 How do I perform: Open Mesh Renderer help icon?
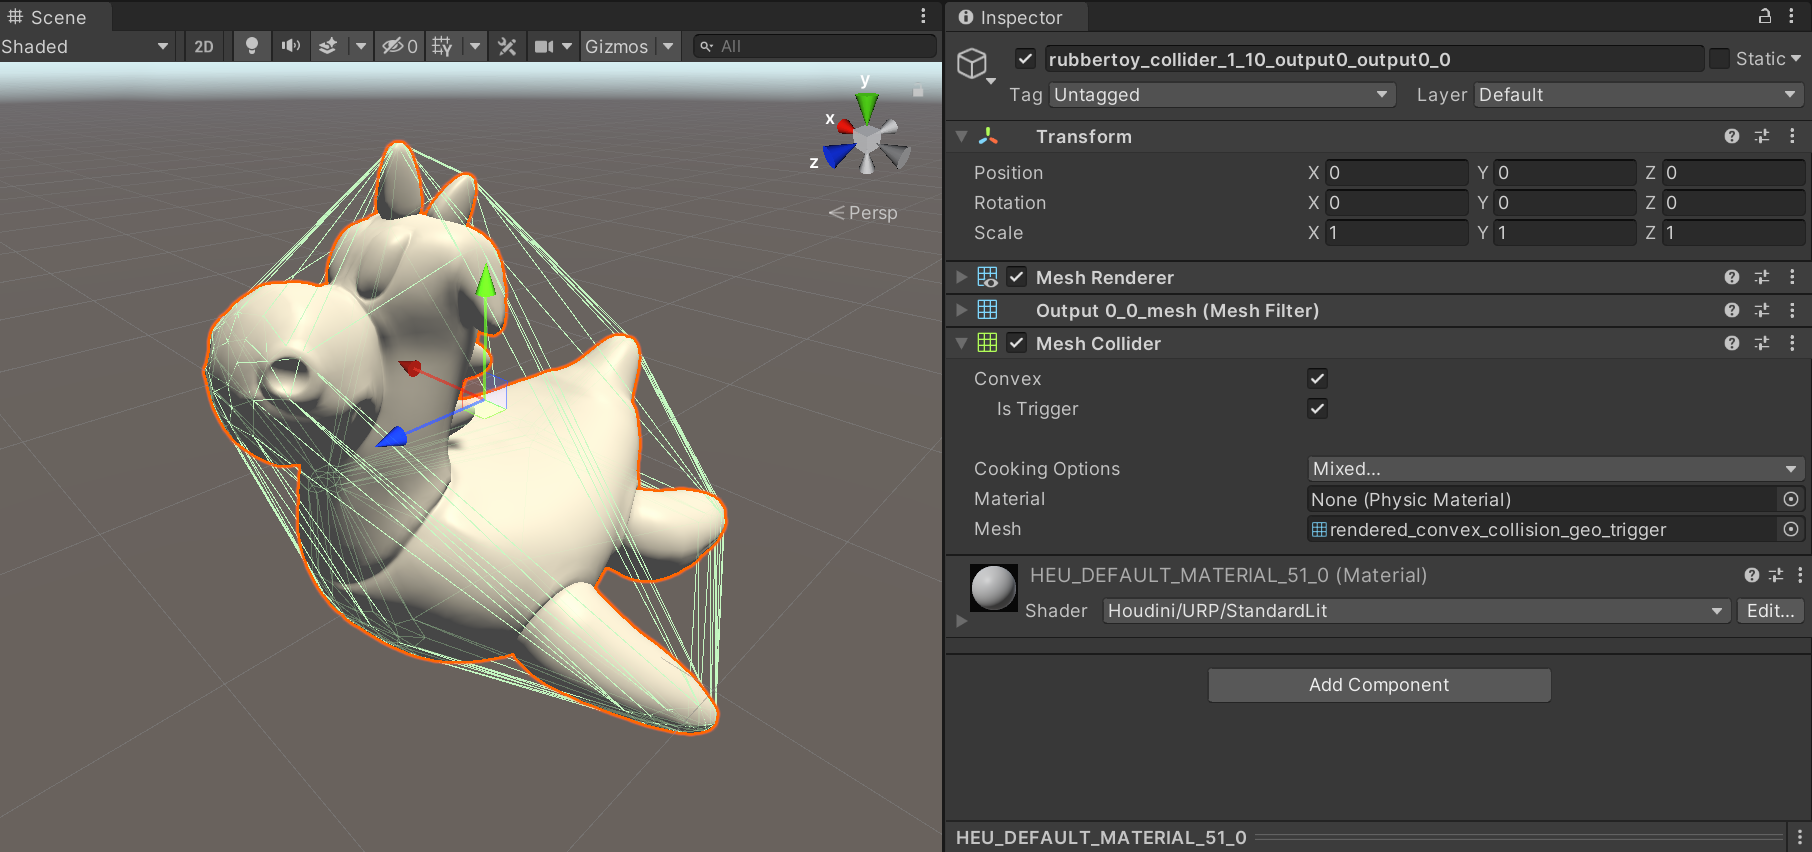coord(1732,277)
